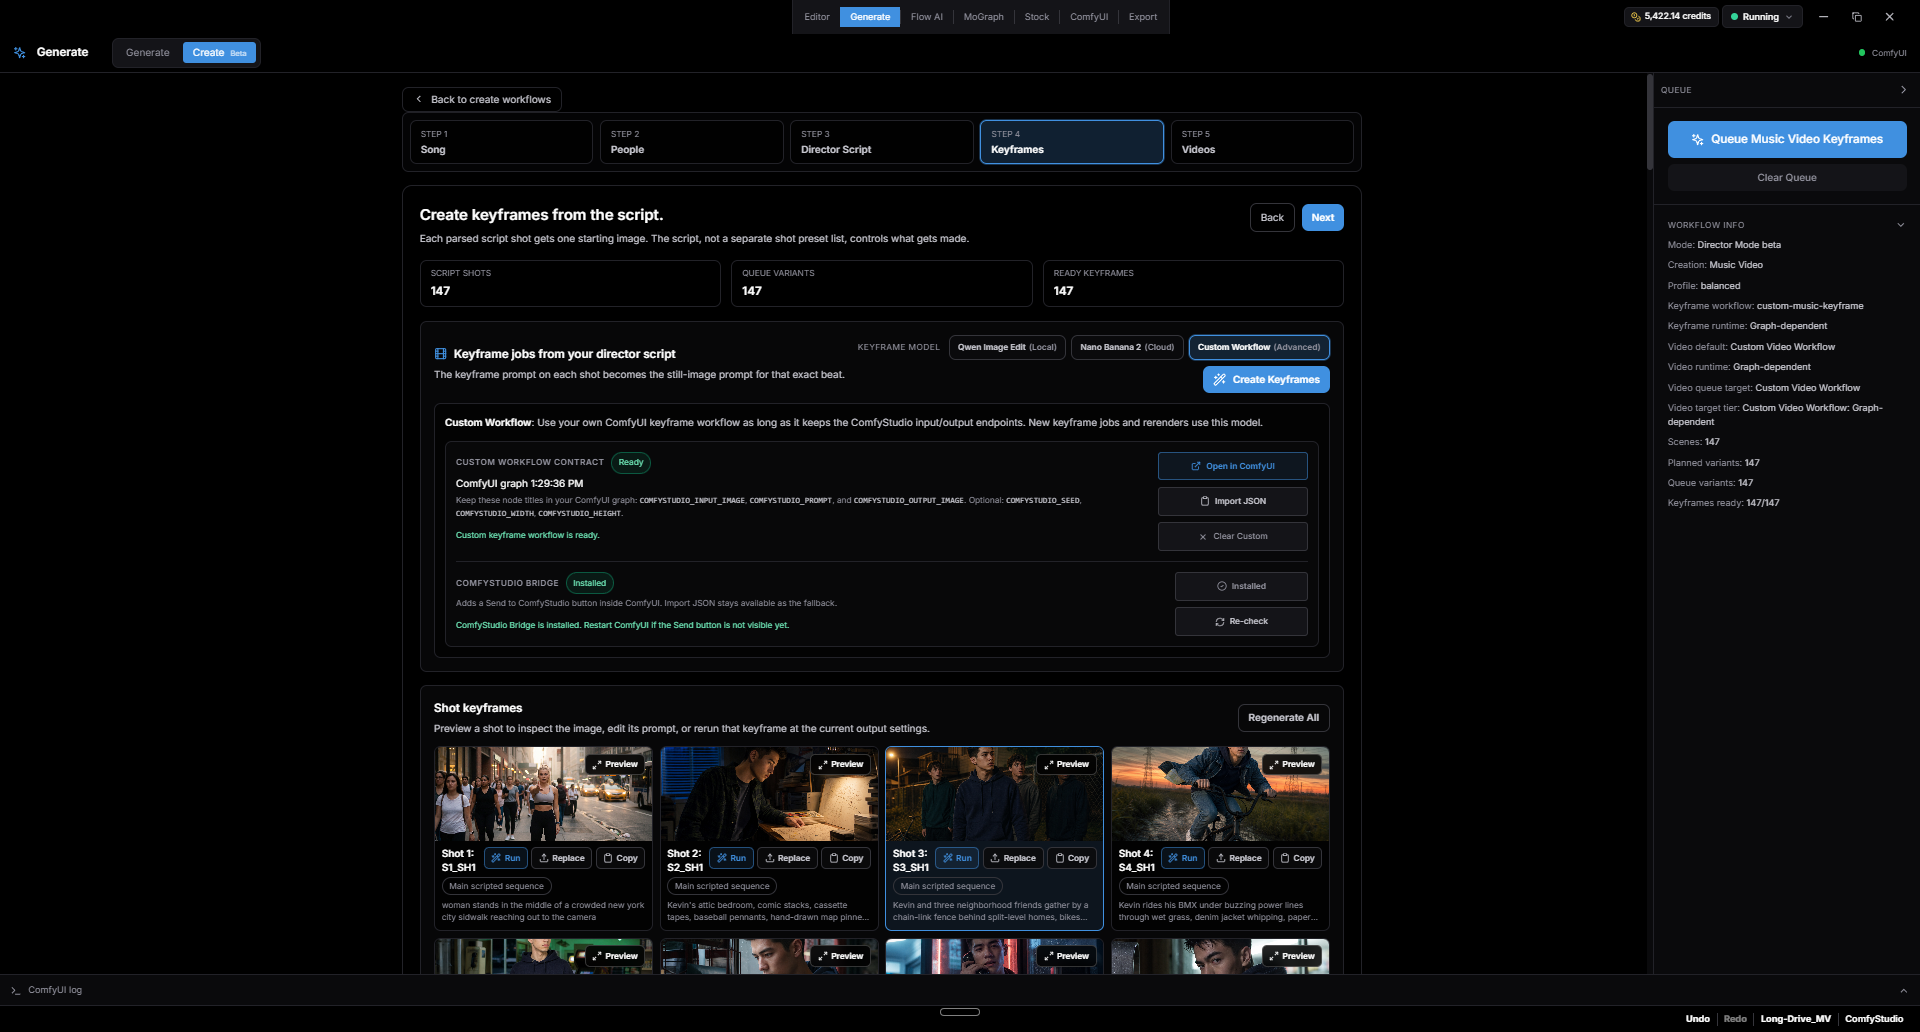This screenshot has width=1920, height=1032.
Task: Copy Shot 4 prompt
Action: tap(1297, 858)
